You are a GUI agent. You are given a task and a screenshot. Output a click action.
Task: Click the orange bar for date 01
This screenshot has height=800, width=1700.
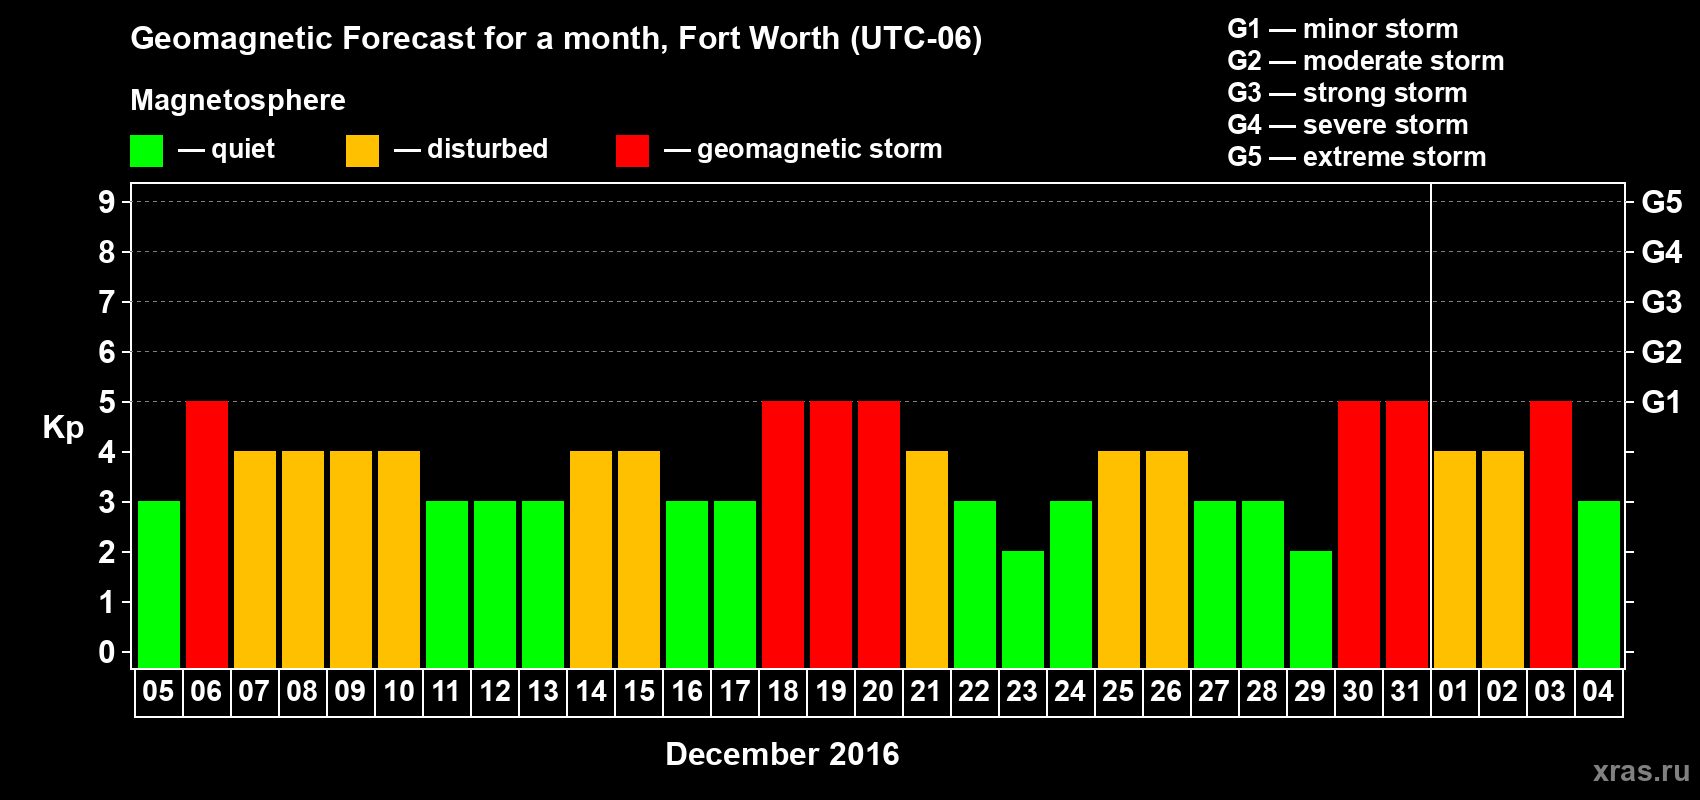(x=1455, y=560)
